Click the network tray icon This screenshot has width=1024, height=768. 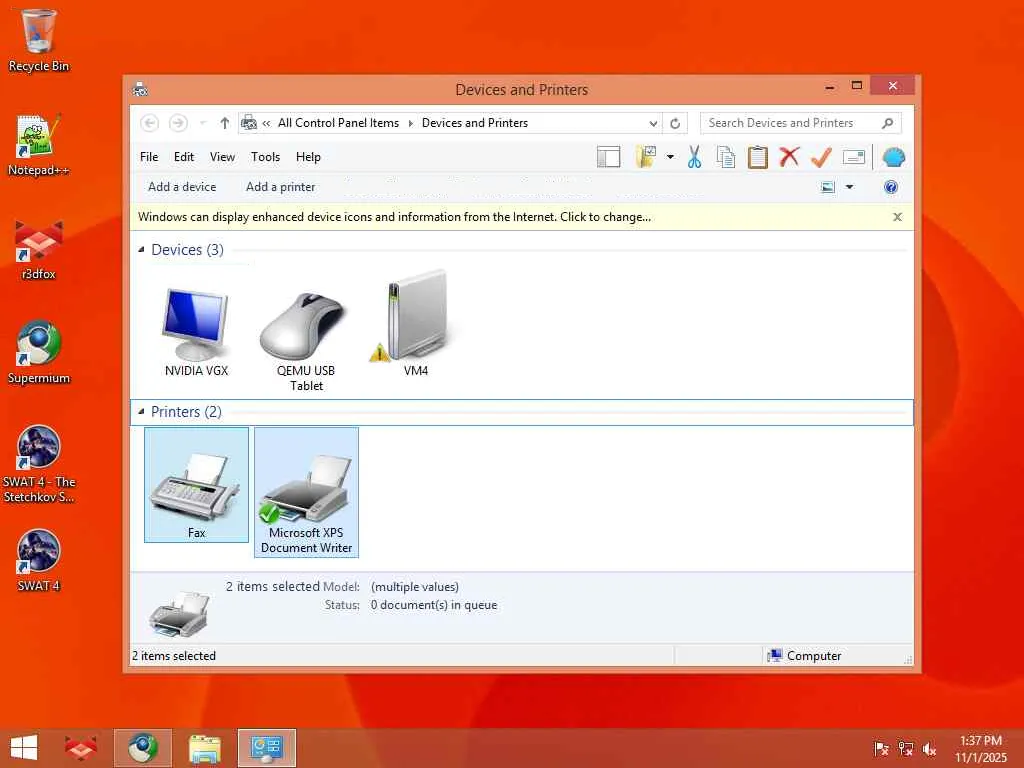[x=906, y=749]
